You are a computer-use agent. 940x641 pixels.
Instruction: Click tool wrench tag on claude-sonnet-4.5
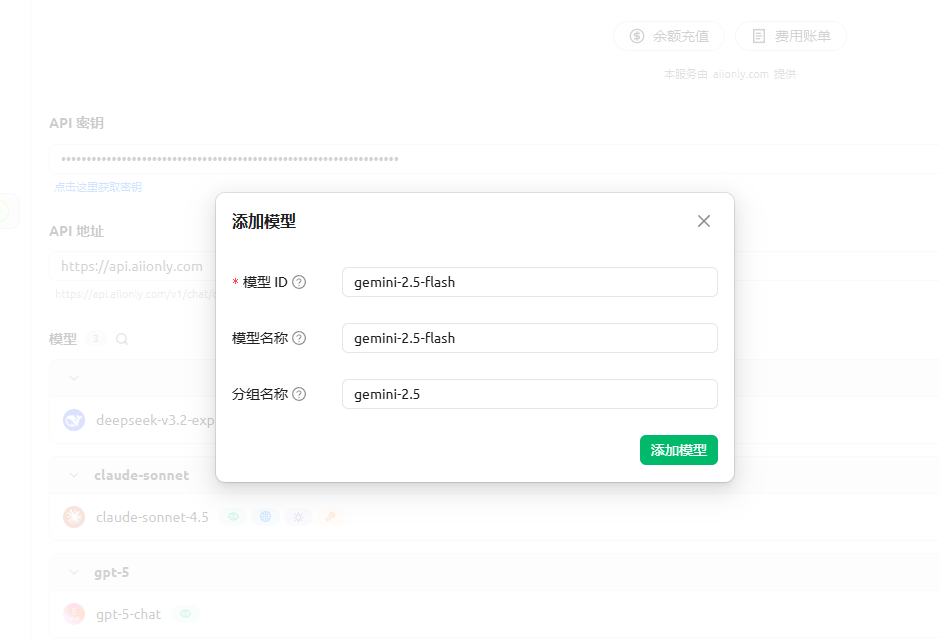tap(330, 517)
